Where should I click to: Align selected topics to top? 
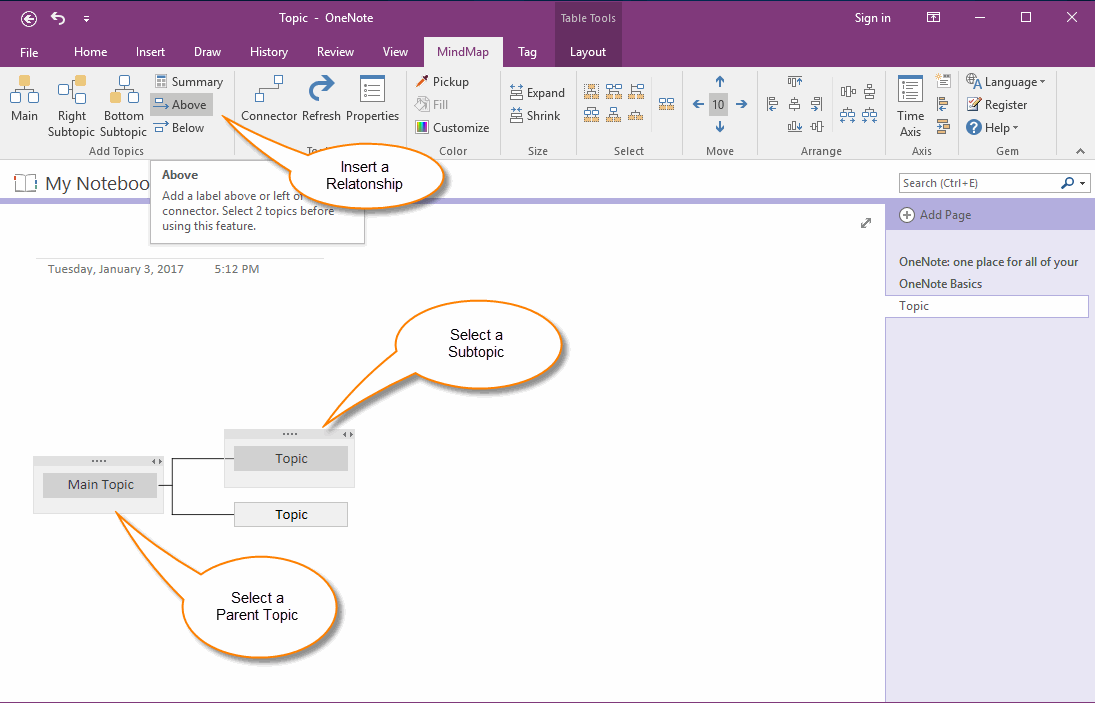click(x=795, y=82)
